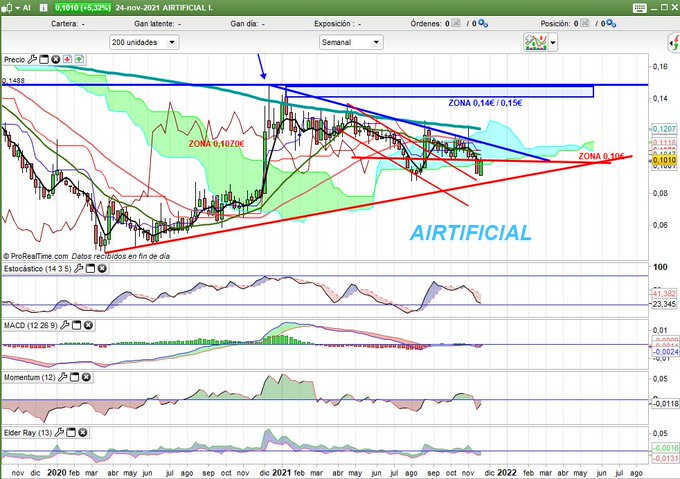Open the chart style candlestick icon
Viewport: 680px width, 479px height.
(x=7, y=8)
